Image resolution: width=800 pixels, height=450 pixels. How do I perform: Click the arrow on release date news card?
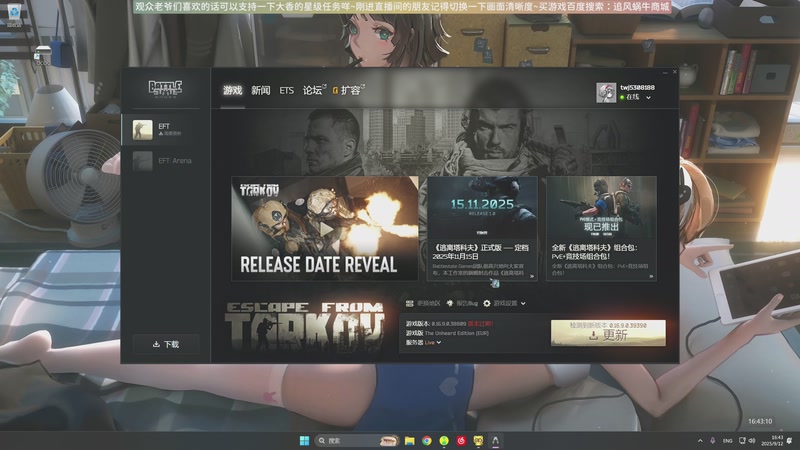tap(532, 276)
